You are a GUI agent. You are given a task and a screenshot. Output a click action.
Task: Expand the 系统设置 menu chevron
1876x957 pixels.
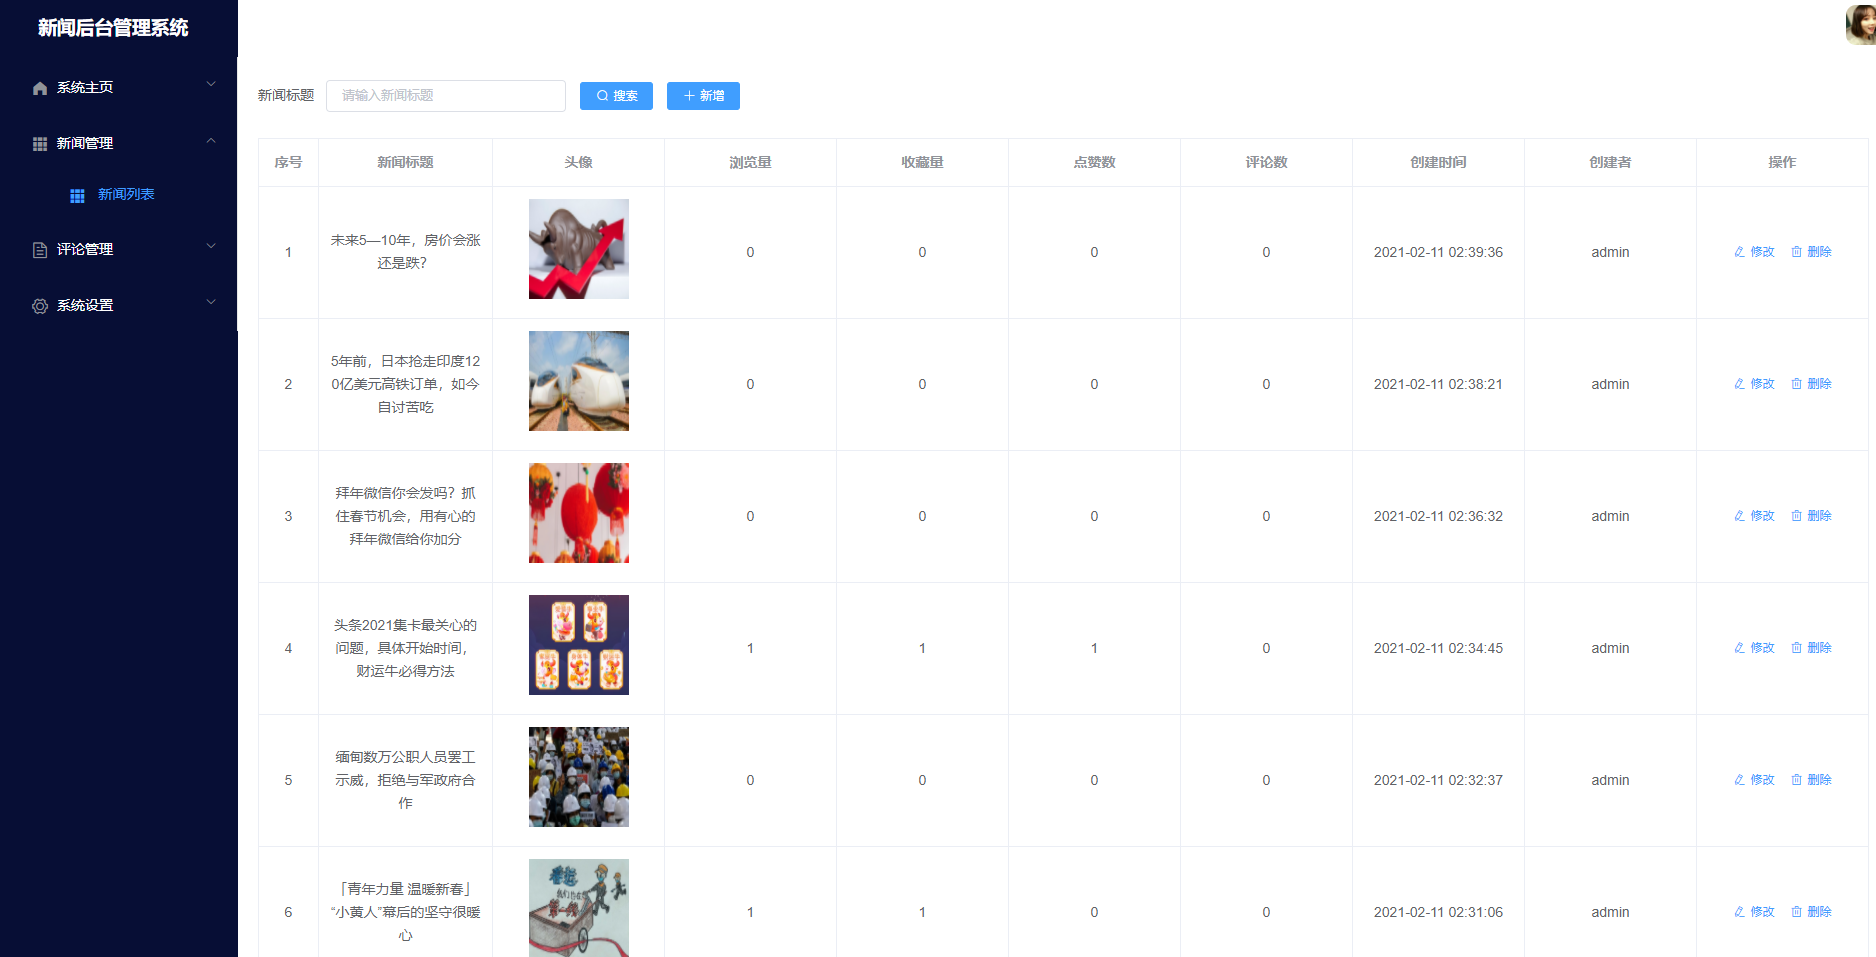coord(211,302)
